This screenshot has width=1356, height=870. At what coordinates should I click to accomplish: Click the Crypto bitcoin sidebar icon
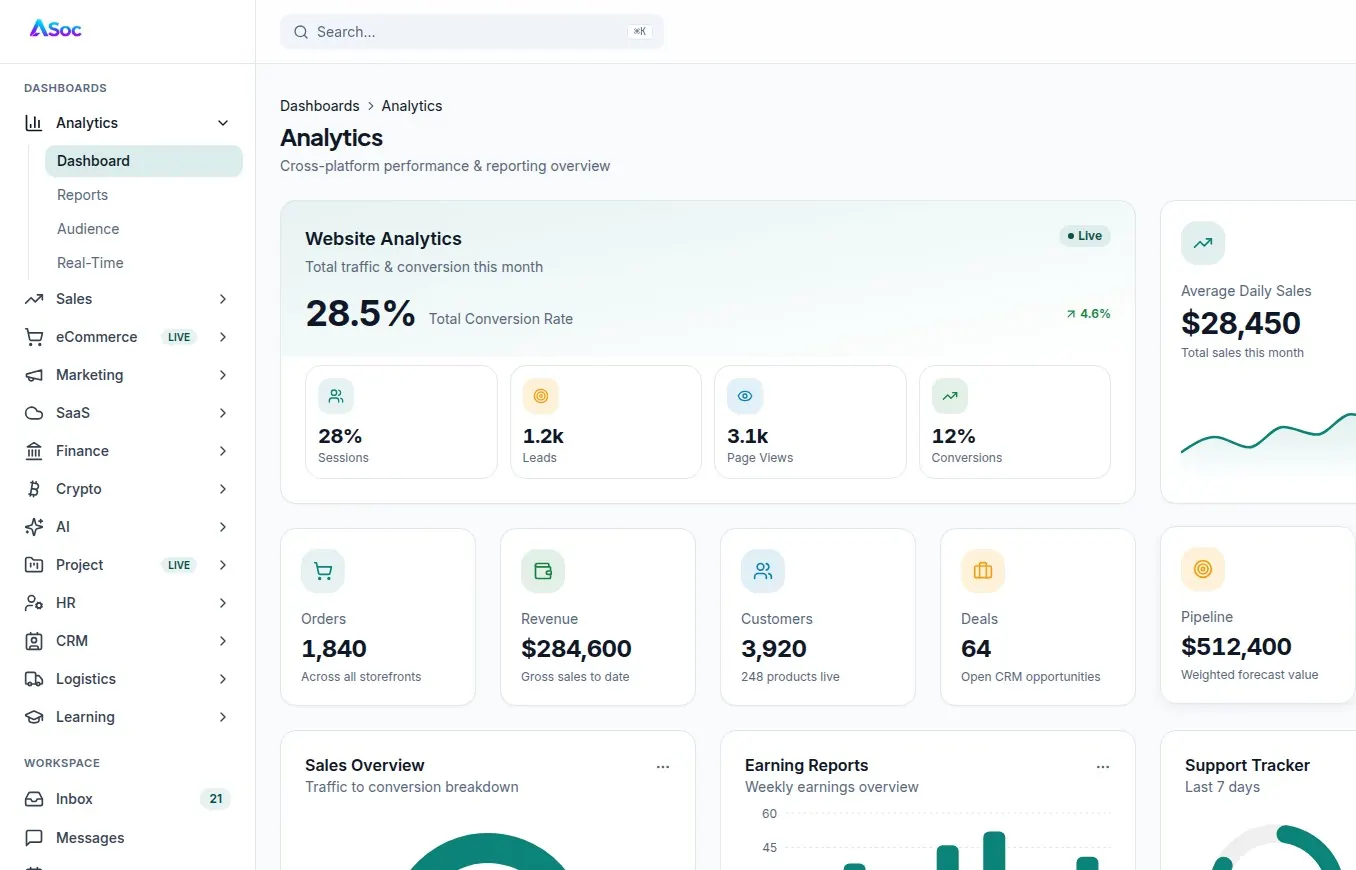[x=34, y=489]
